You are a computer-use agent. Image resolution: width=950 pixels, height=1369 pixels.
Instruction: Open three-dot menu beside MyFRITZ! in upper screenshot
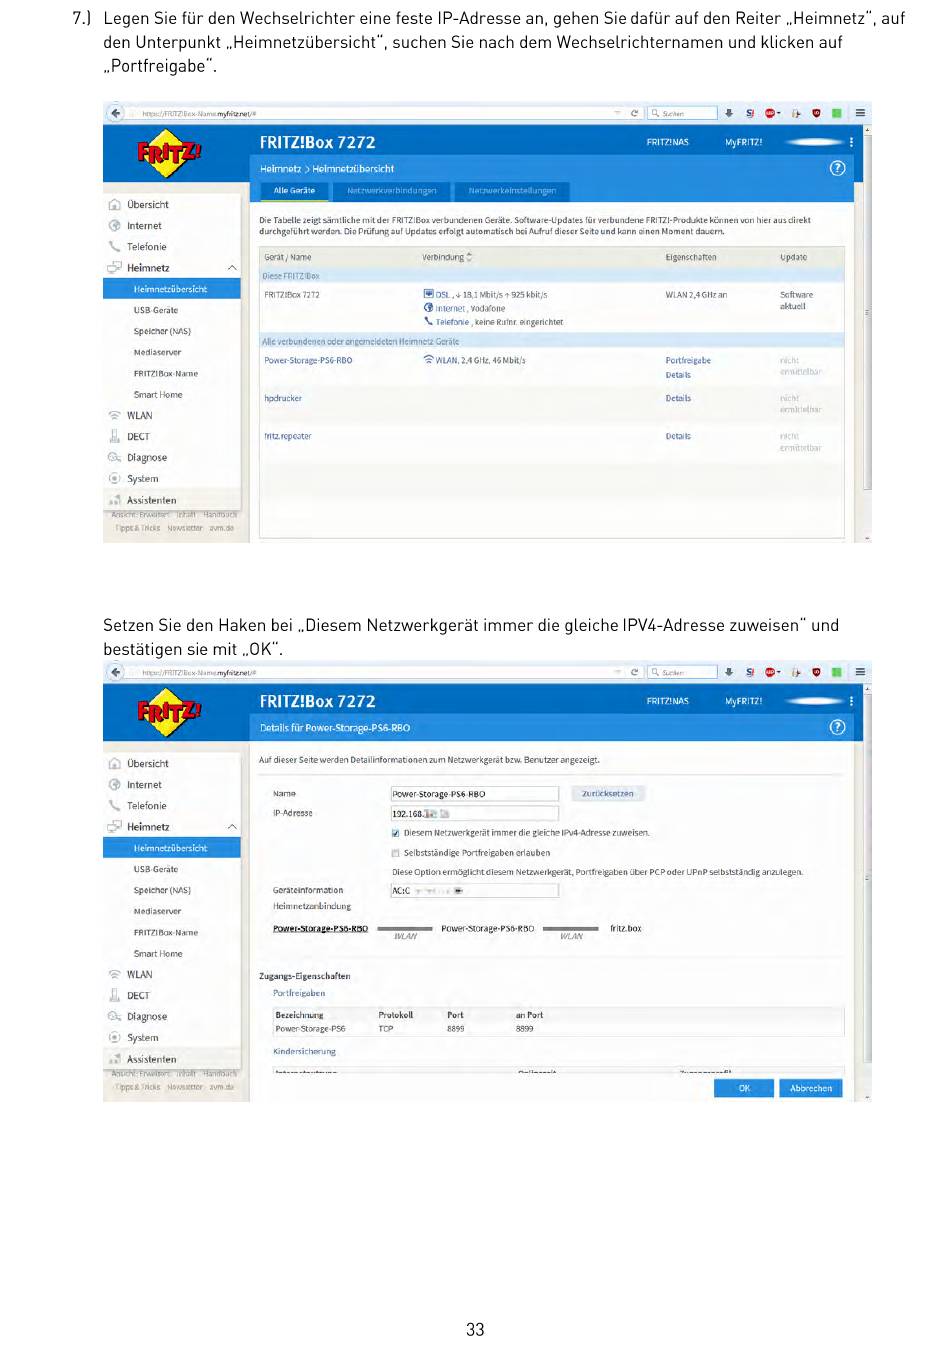851,142
